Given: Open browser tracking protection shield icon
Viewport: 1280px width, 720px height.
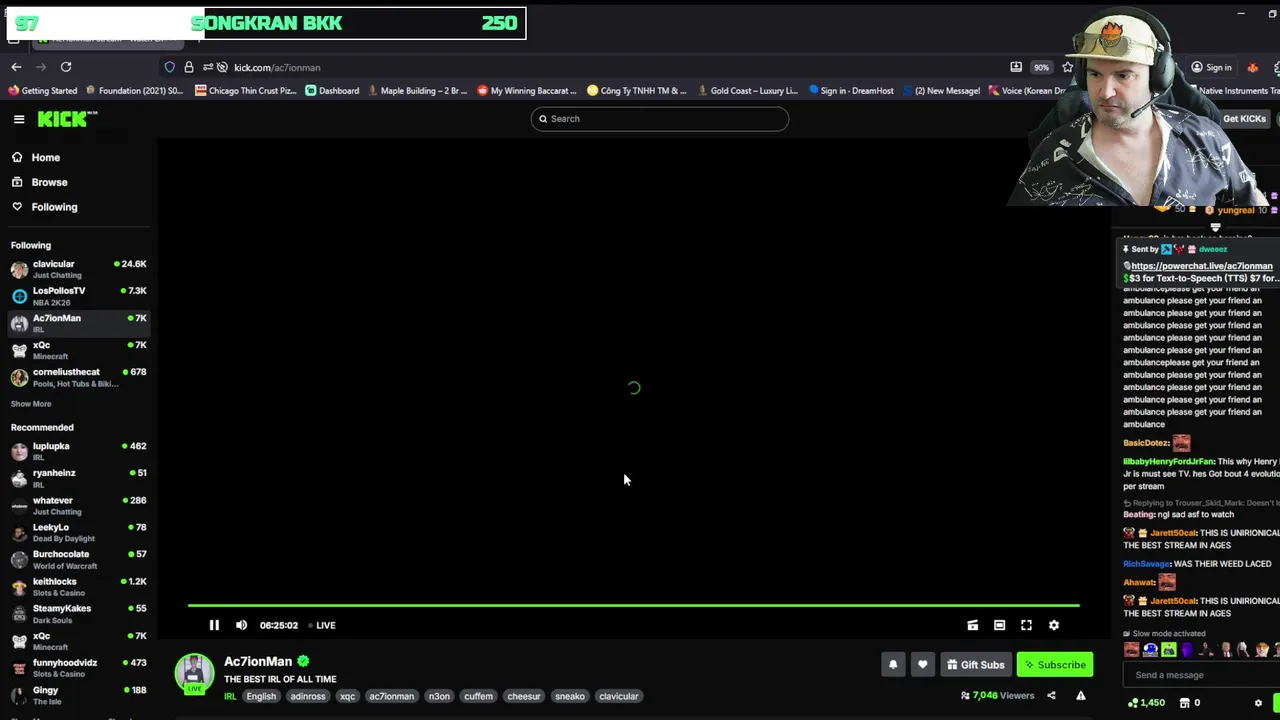Looking at the screenshot, I should [x=170, y=67].
